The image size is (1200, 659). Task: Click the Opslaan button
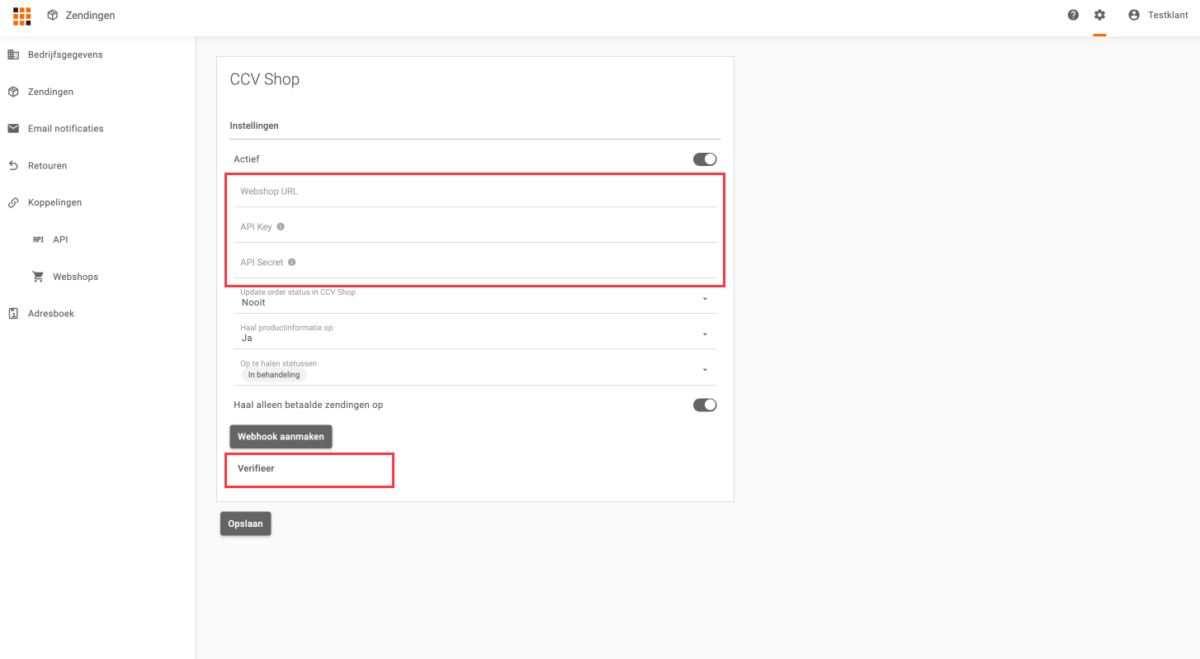[245, 524]
